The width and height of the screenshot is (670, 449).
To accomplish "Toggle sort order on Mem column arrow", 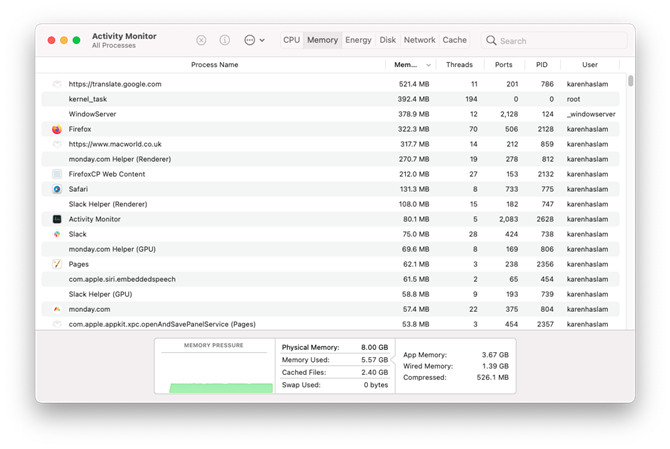I will point(428,65).
